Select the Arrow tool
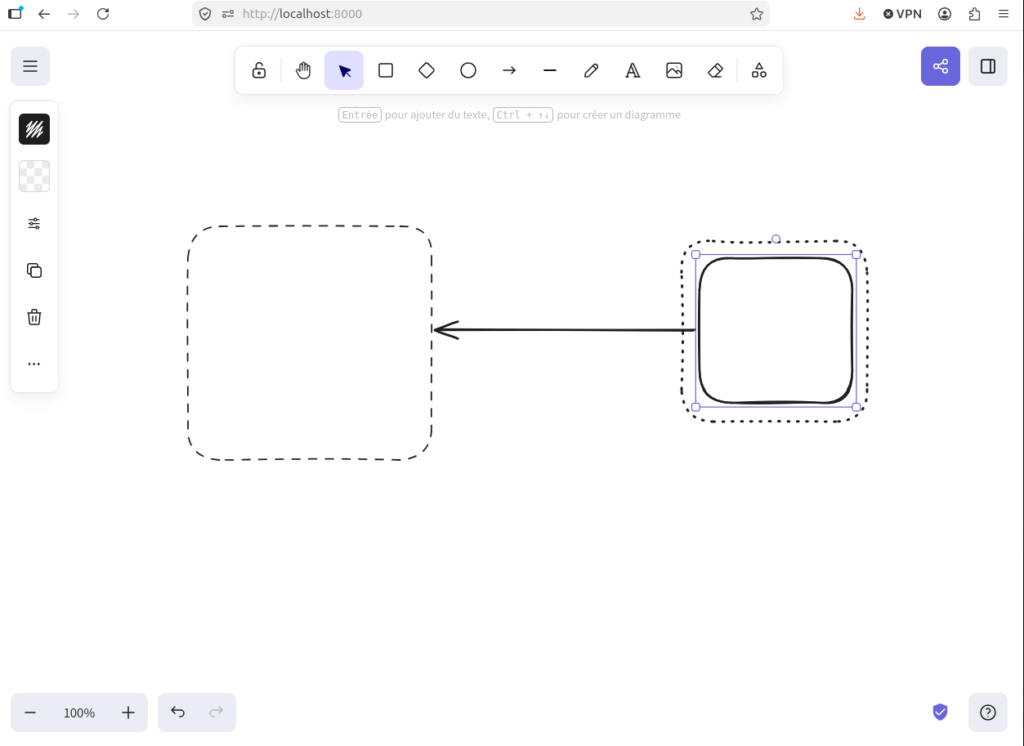1024x746 pixels. click(x=509, y=70)
